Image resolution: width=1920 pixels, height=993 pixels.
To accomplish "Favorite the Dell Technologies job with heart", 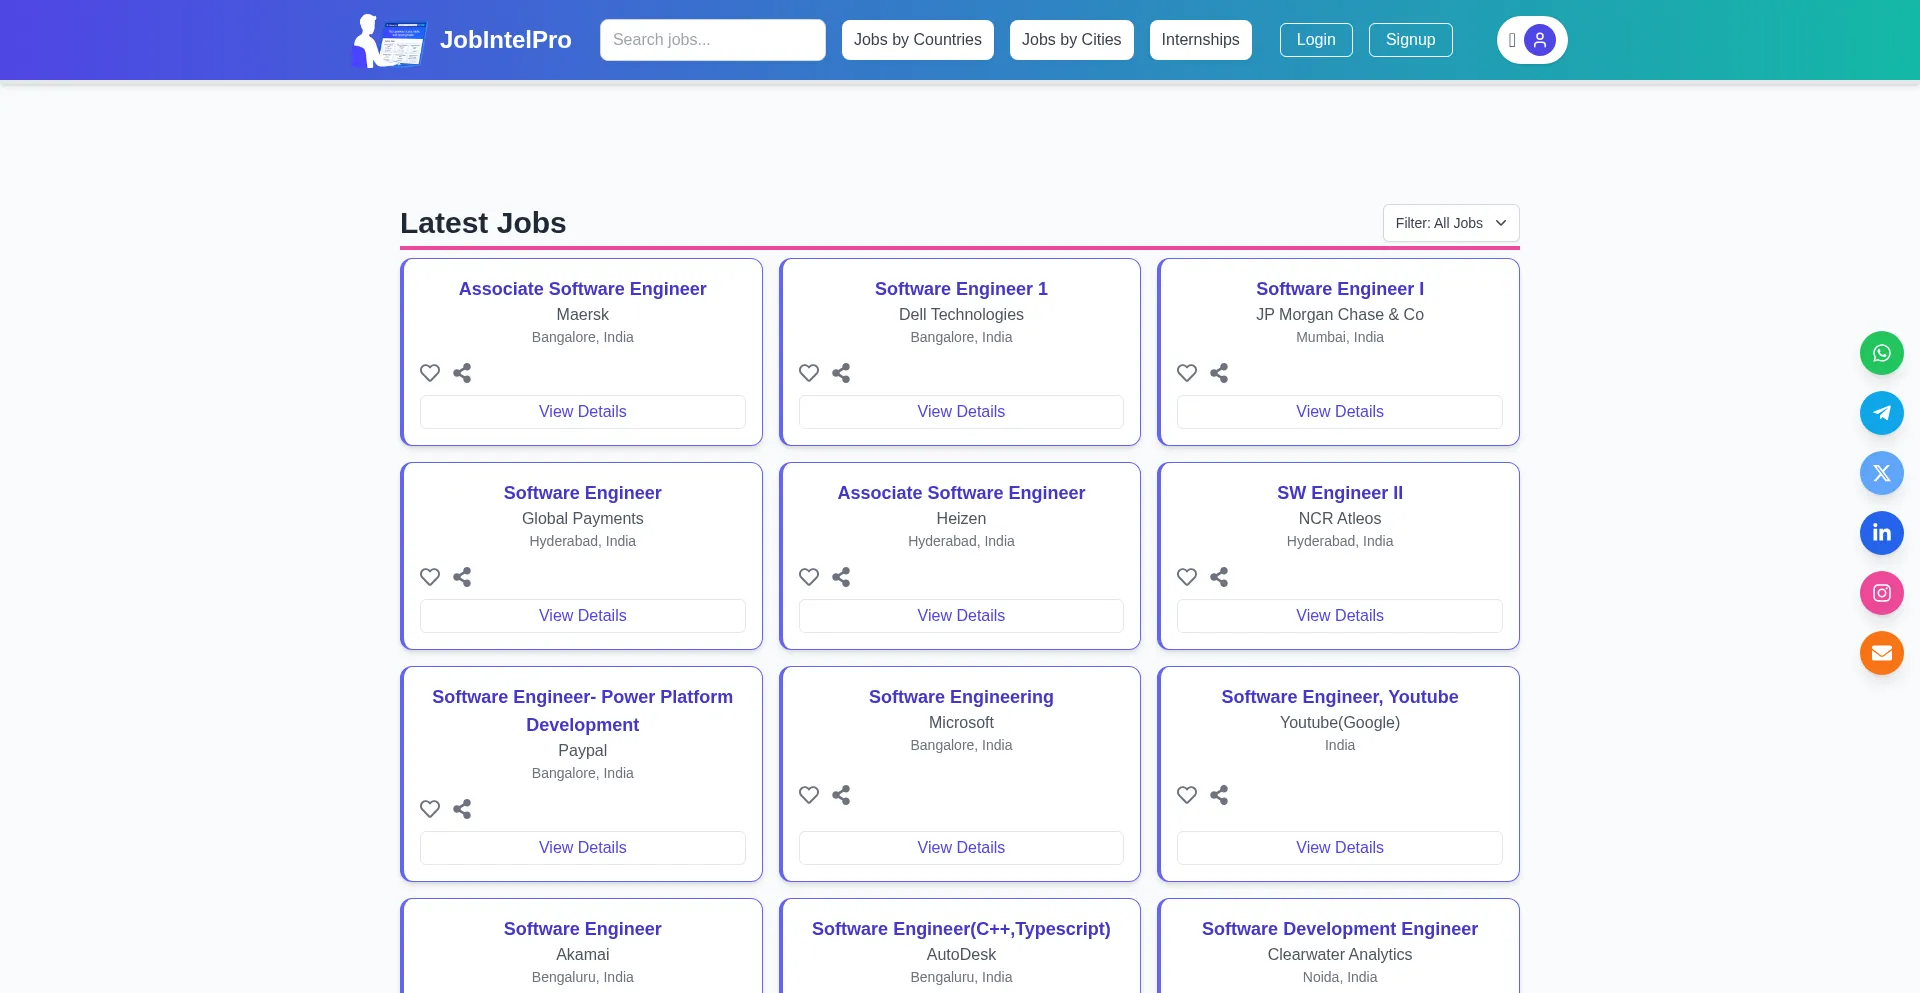I will (809, 373).
